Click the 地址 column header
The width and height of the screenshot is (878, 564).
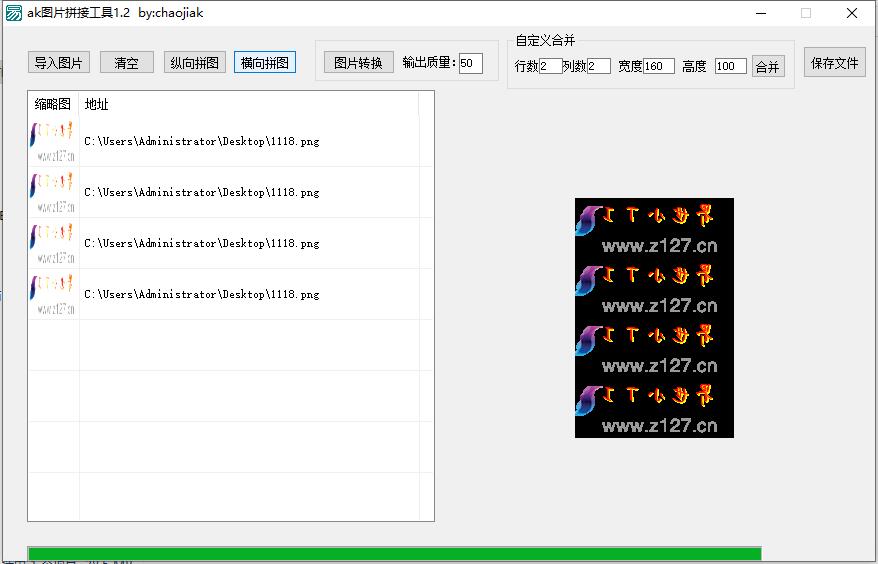(x=249, y=104)
